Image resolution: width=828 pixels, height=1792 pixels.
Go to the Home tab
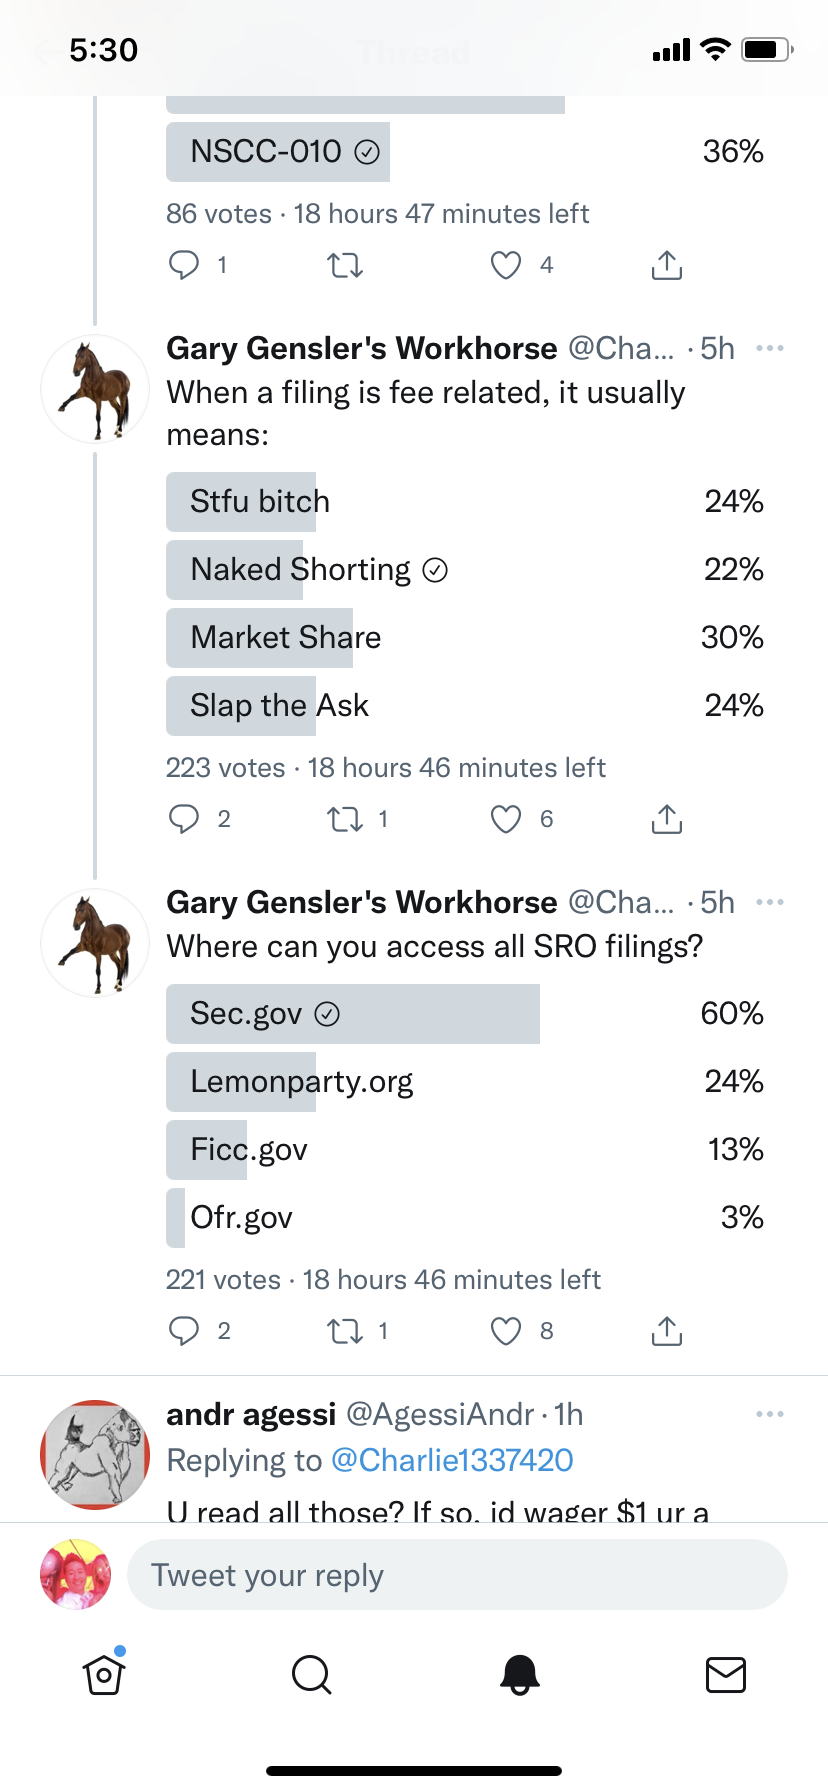(104, 1674)
